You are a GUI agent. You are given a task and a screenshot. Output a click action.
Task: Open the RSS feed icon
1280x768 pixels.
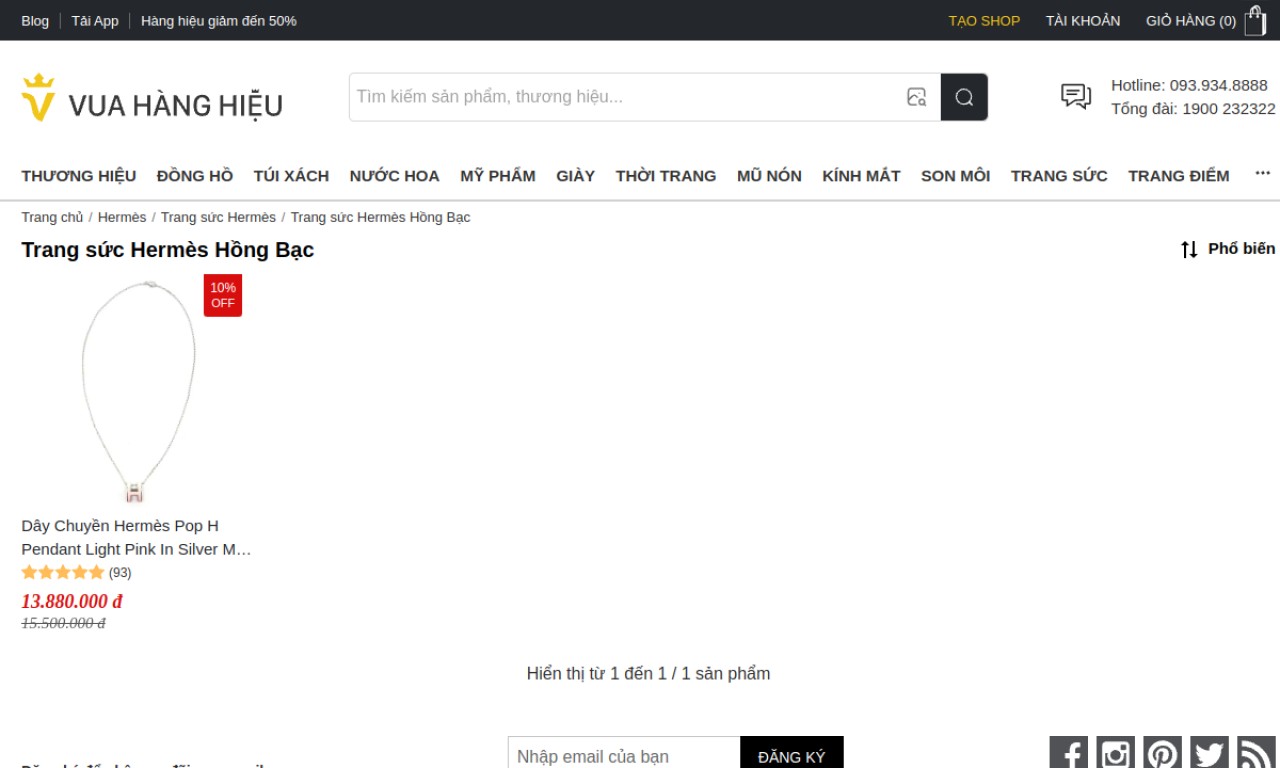click(x=1256, y=753)
